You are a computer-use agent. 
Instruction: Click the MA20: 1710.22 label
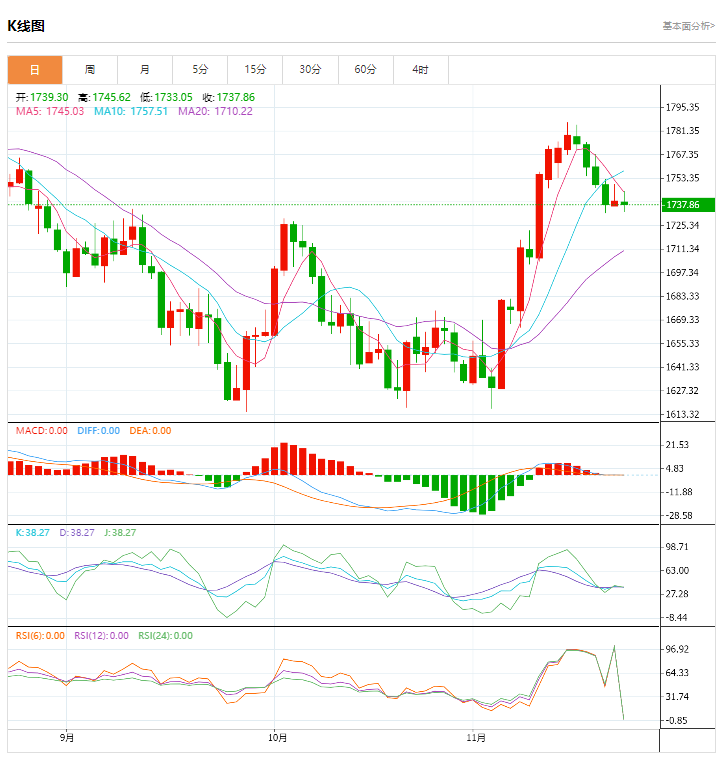coord(215,112)
